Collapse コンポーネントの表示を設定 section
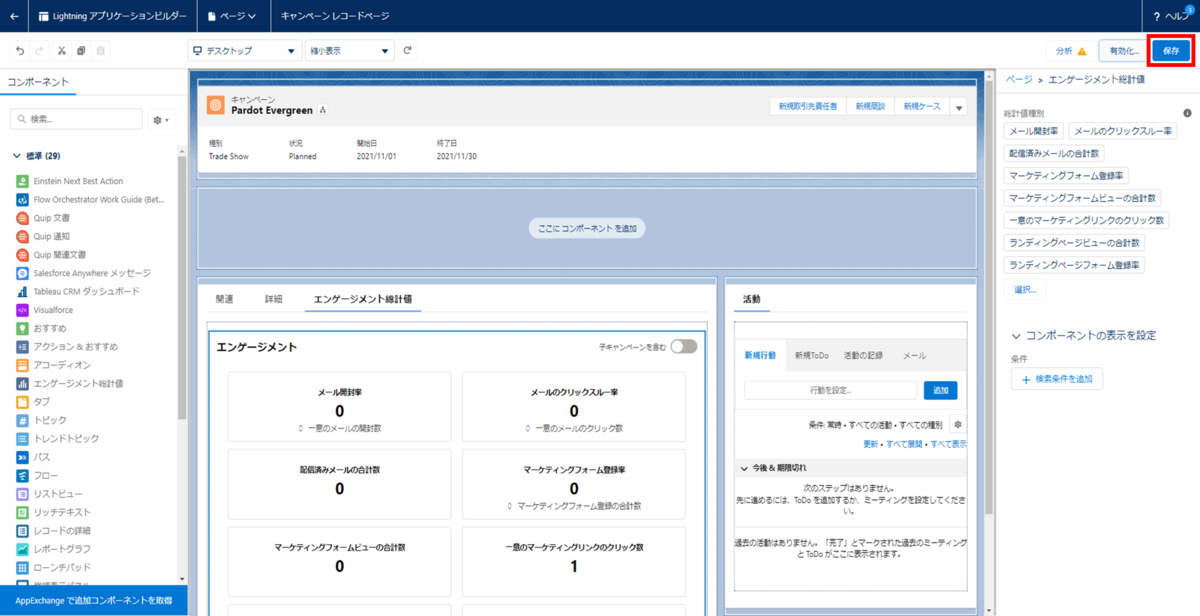This screenshot has height=616, width=1200. (1083, 336)
